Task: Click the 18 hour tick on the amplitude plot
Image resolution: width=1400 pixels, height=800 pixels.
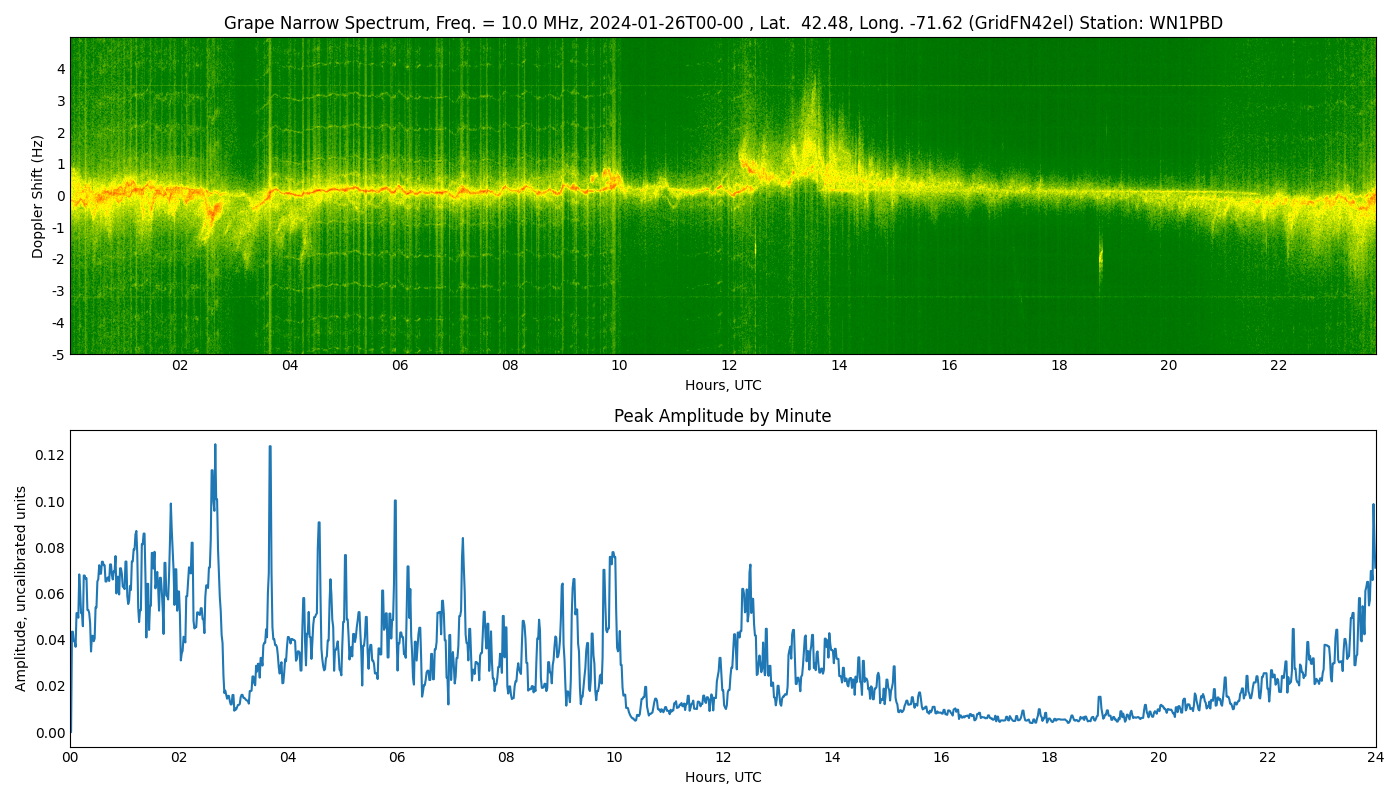Action: pos(1049,757)
